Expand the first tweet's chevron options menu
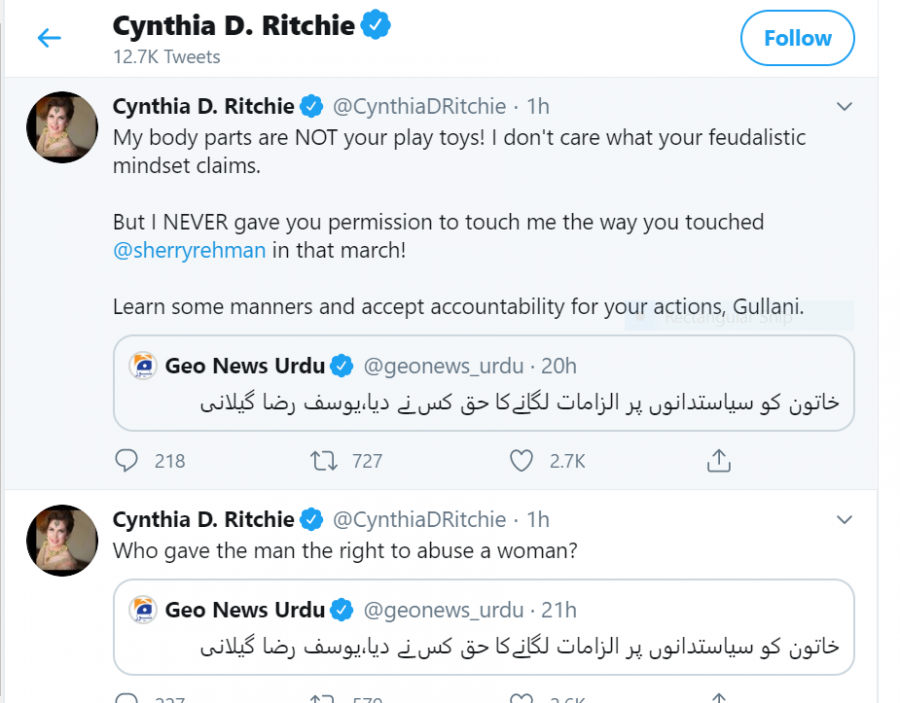The width and height of the screenshot is (900, 703). click(844, 107)
